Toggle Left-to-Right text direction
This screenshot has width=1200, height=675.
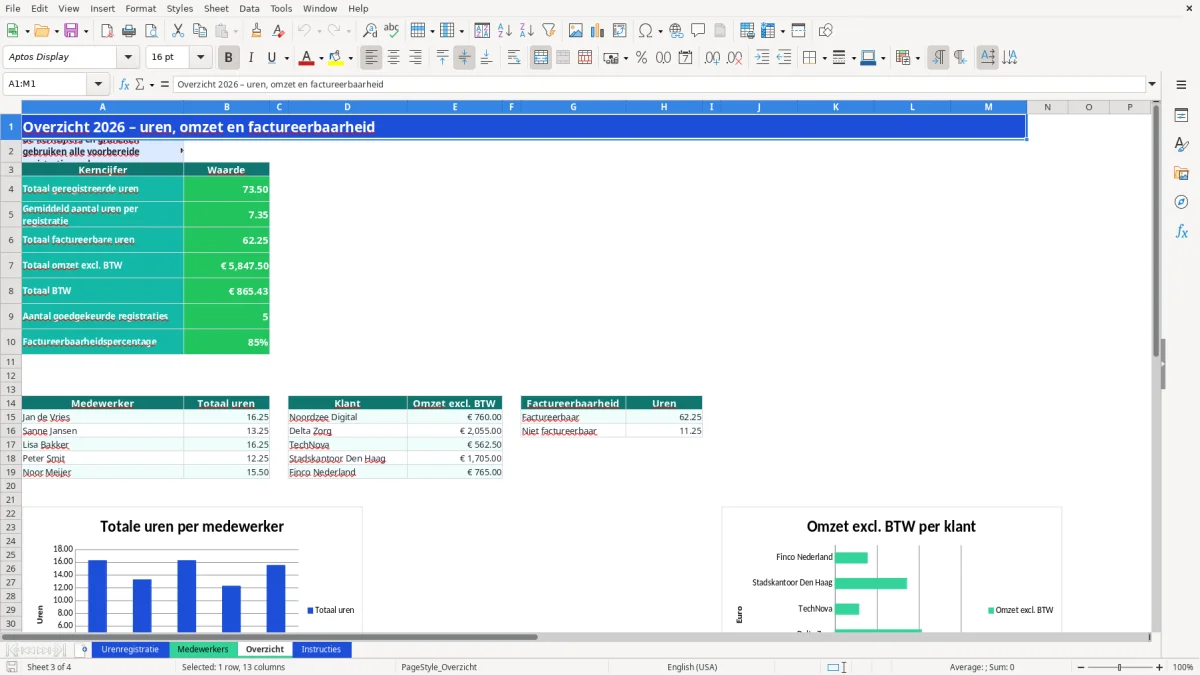938,58
